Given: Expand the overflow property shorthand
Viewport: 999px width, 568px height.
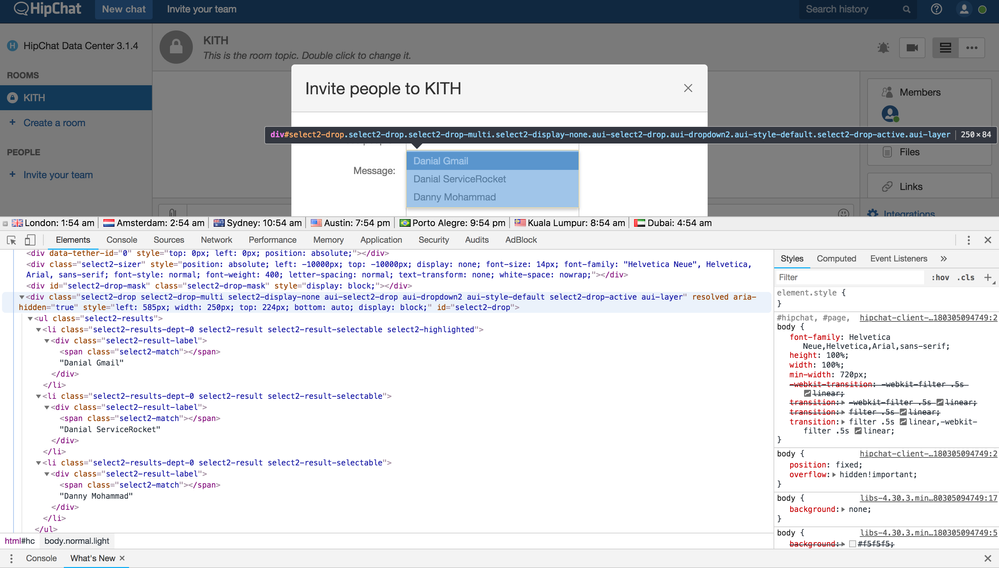Looking at the screenshot, I should [x=835, y=474].
